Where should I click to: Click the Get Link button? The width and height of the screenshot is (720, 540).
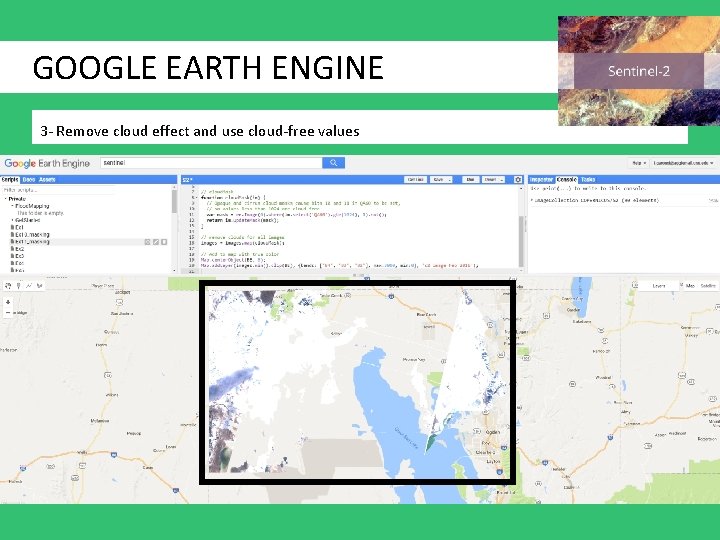[x=416, y=180]
